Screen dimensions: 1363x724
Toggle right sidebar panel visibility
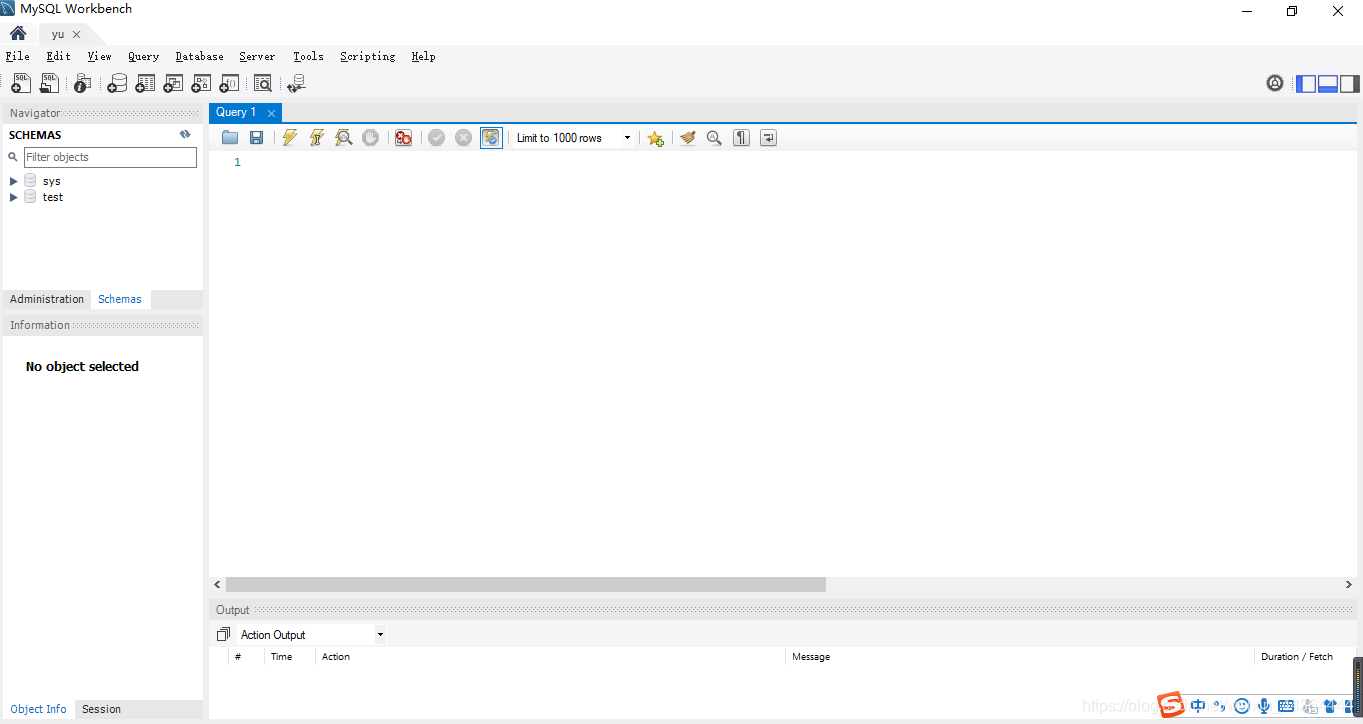coord(1350,84)
